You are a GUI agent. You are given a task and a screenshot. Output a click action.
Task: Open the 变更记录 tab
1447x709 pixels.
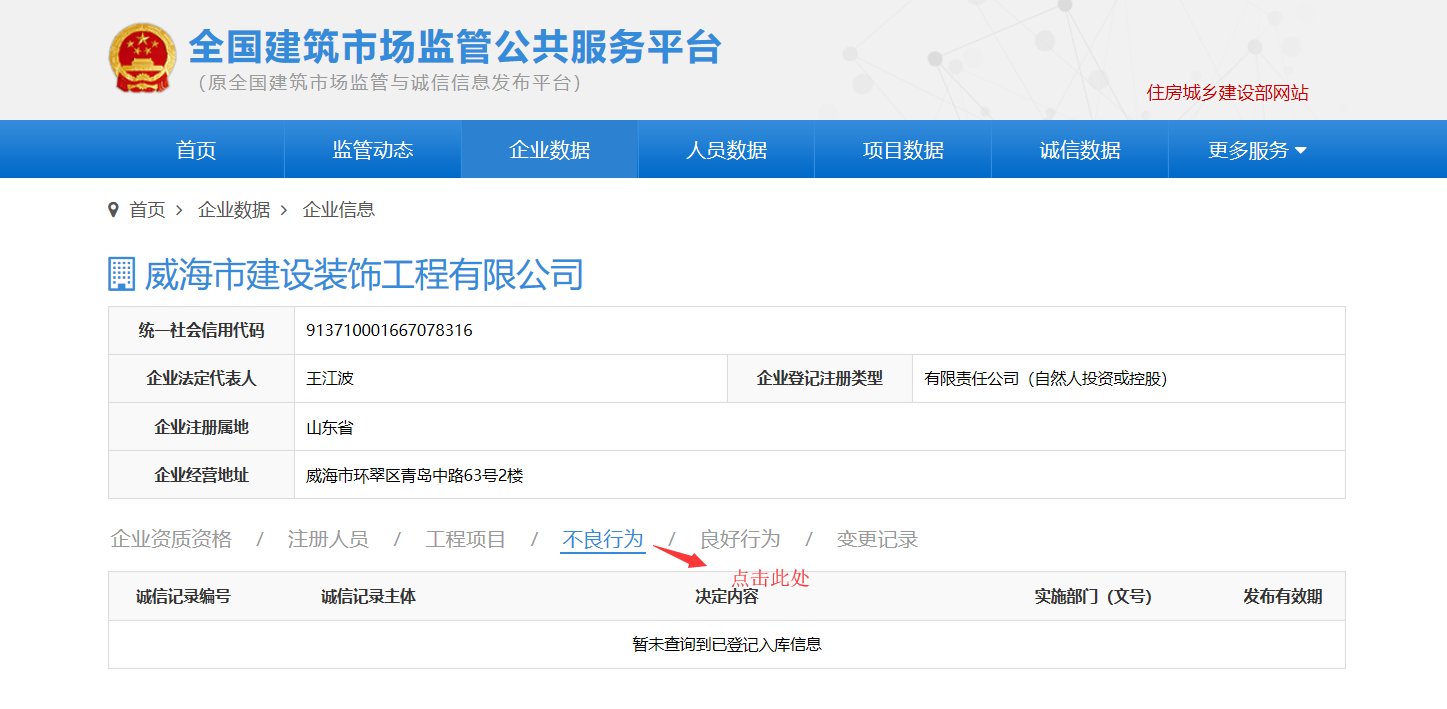coord(875,538)
